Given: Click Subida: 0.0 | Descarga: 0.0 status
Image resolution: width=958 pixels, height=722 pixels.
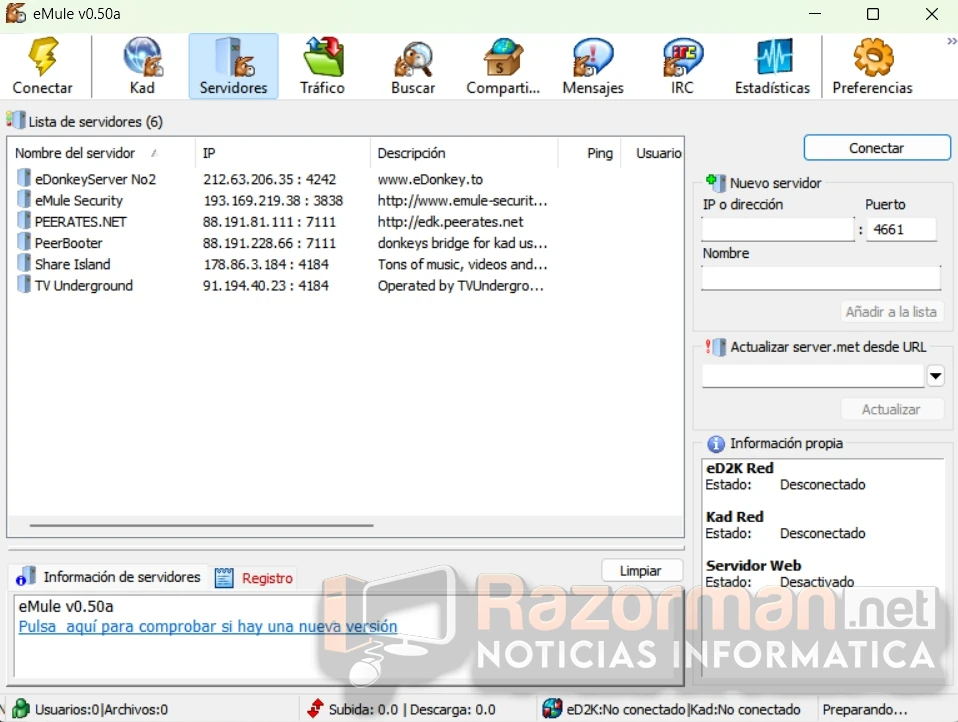Looking at the screenshot, I should pos(412,709).
